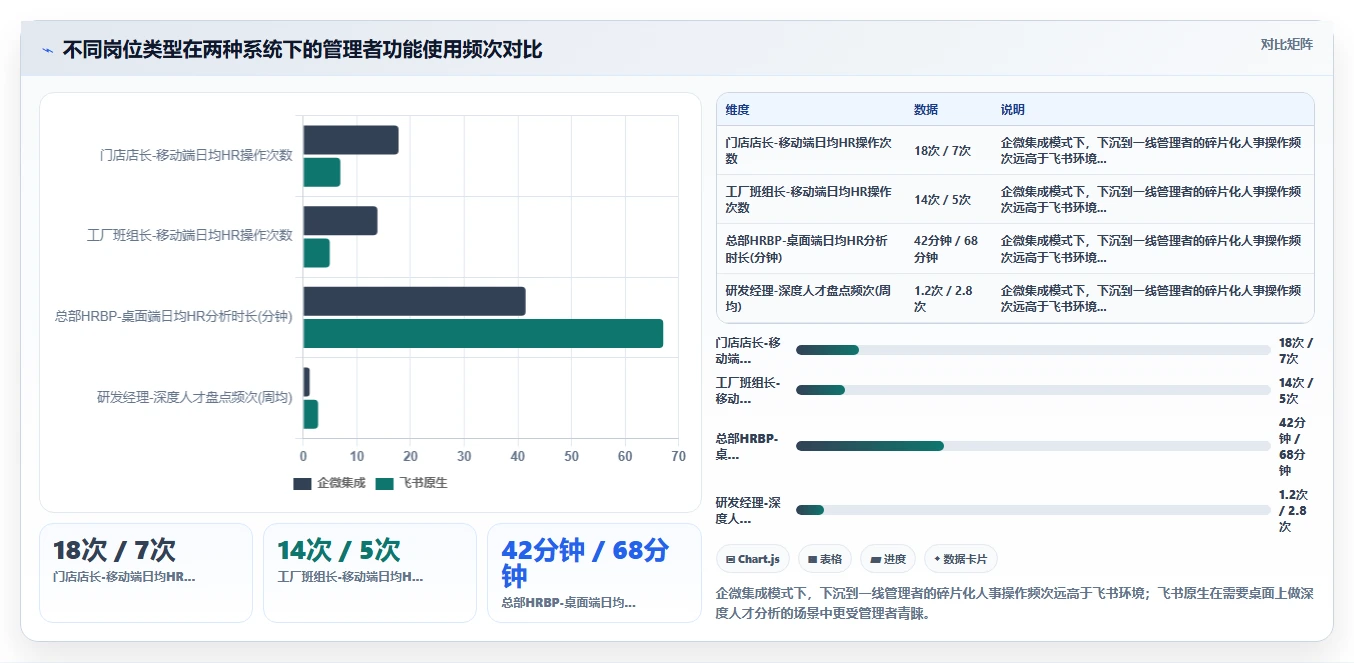Click chart axis label 工厂班组长-移动端日均HR操作次数
The image size is (1354, 663).
190,236
